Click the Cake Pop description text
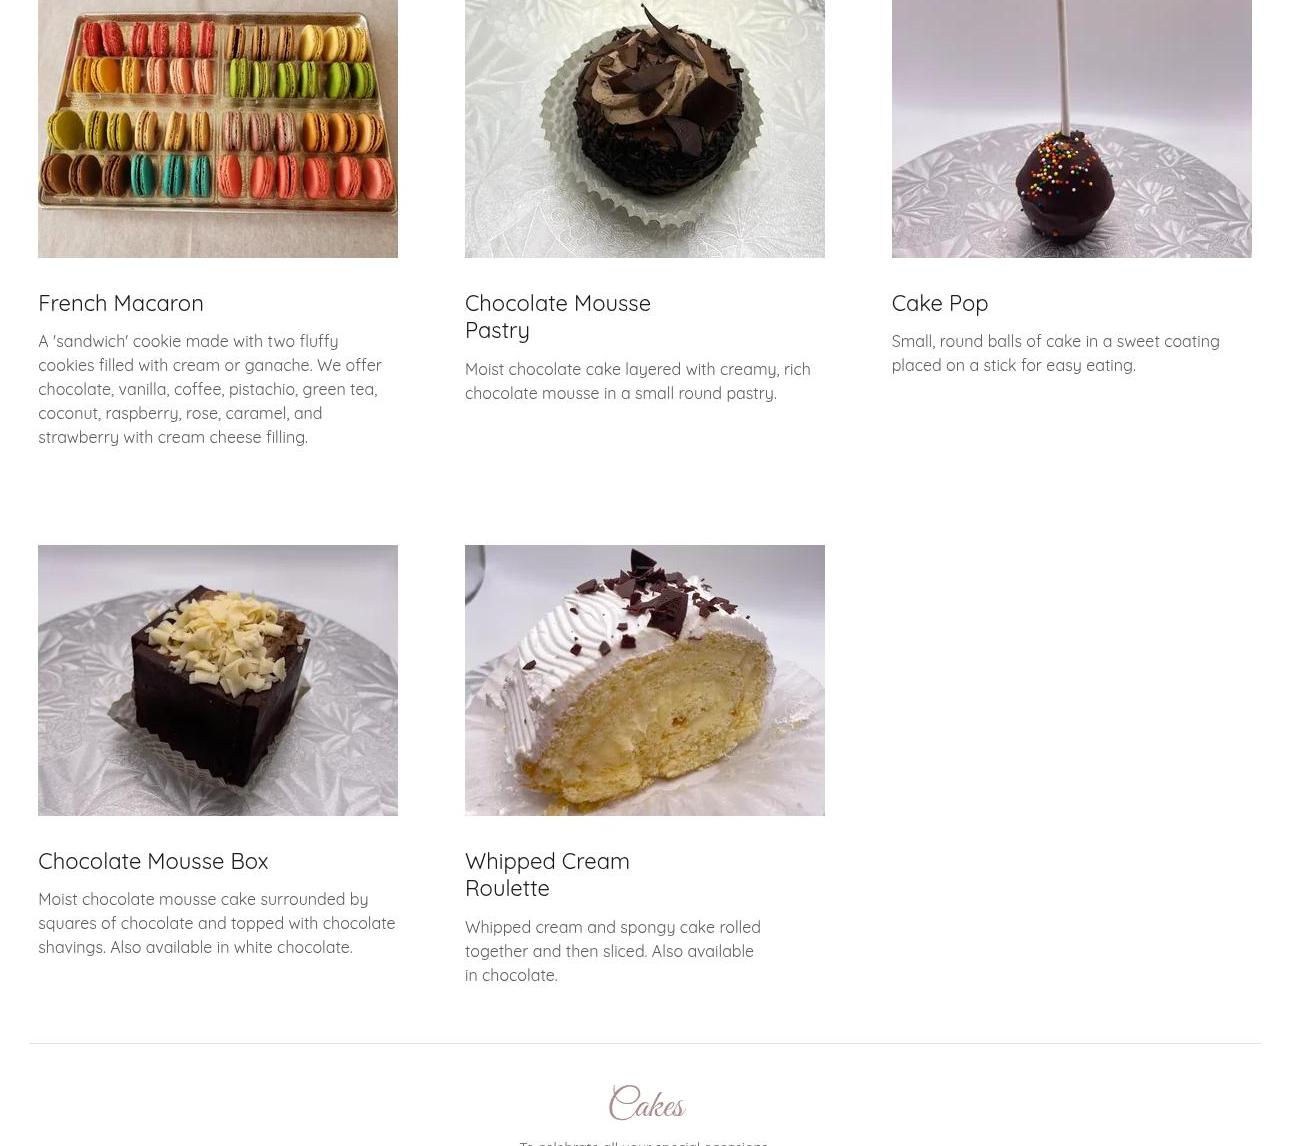The width and height of the screenshot is (1290, 1146). pyautogui.click(x=1056, y=353)
